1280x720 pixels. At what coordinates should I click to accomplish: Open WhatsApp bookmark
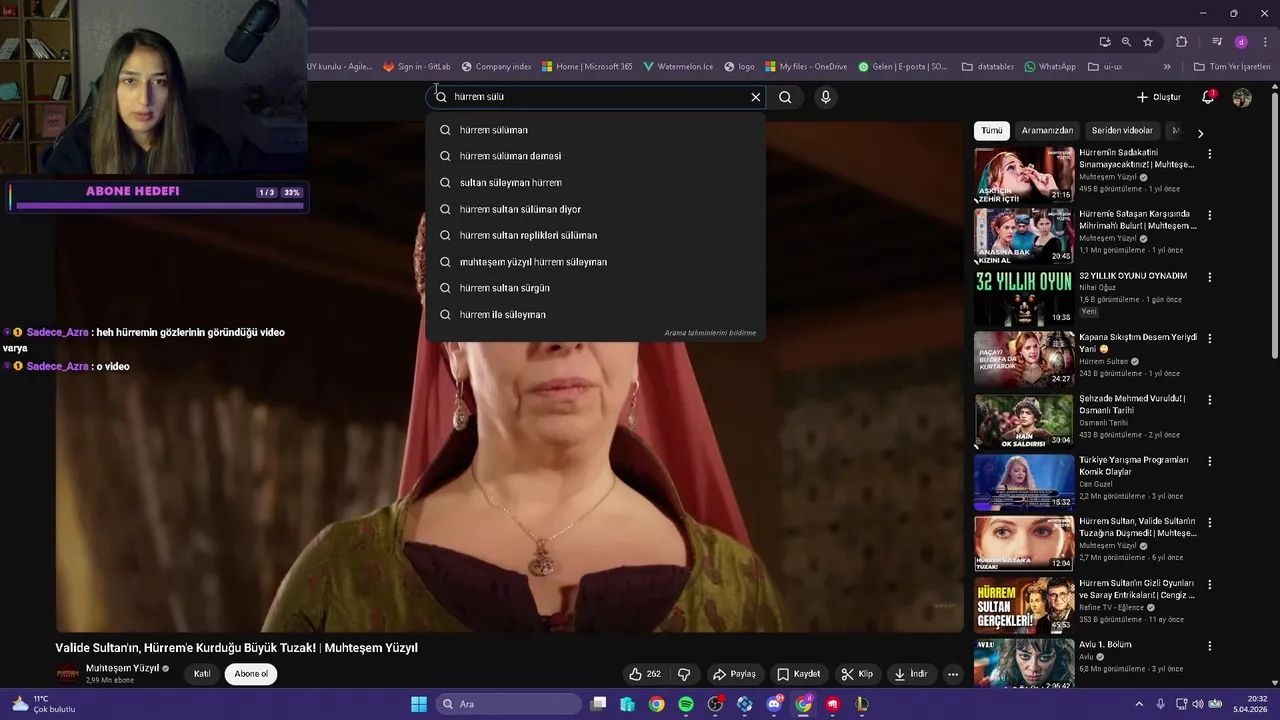1050,67
